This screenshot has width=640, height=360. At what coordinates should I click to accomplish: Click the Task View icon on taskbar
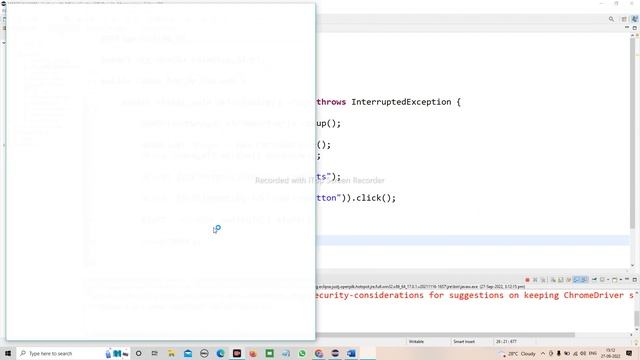pos(155,353)
